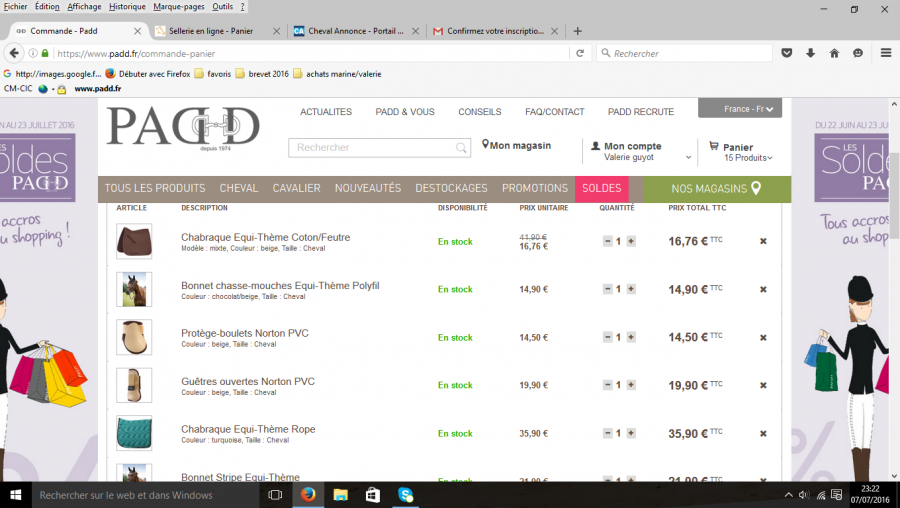Increase quantity of Protège-boulets Norton PVC

pyautogui.click(x=631, y=338)
